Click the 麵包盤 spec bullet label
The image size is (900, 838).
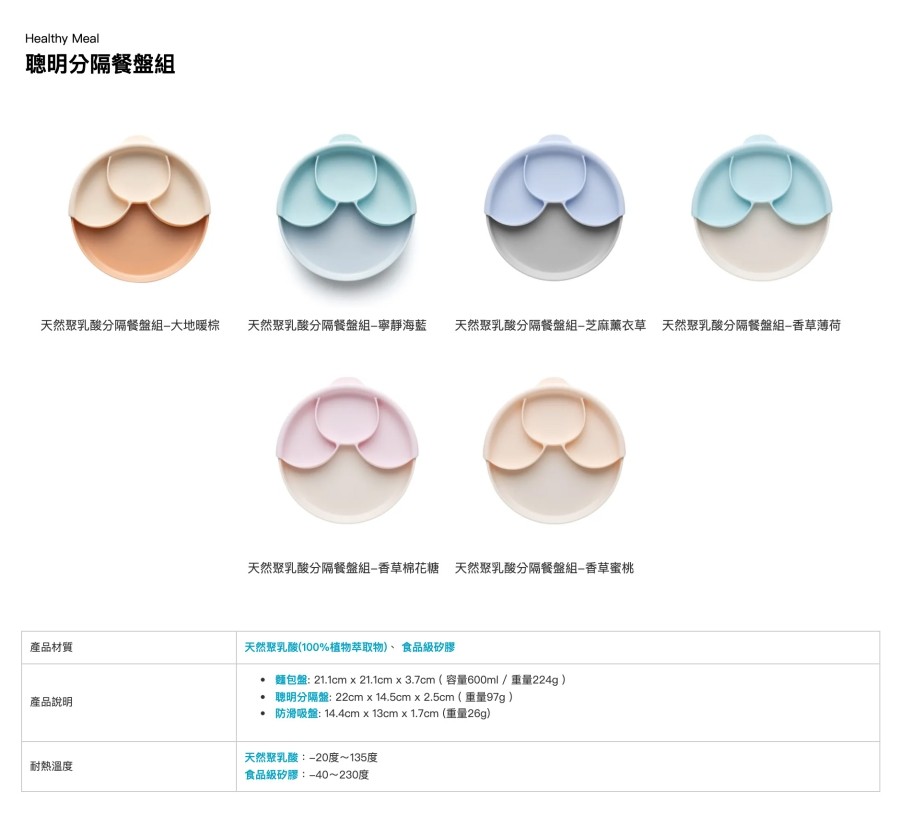pos(291,680)
